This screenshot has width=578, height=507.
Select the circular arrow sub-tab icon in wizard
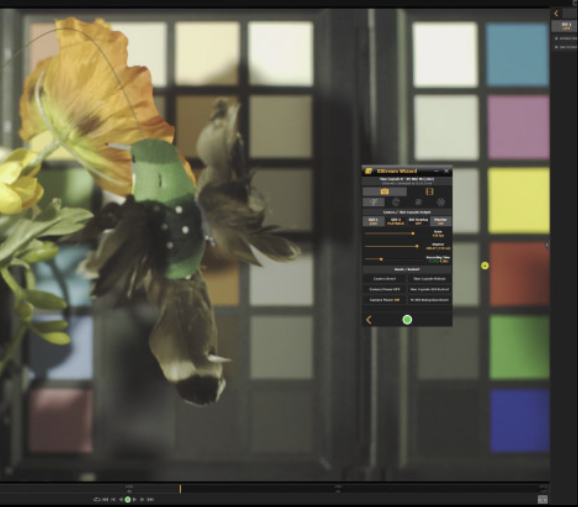point(396,202)
